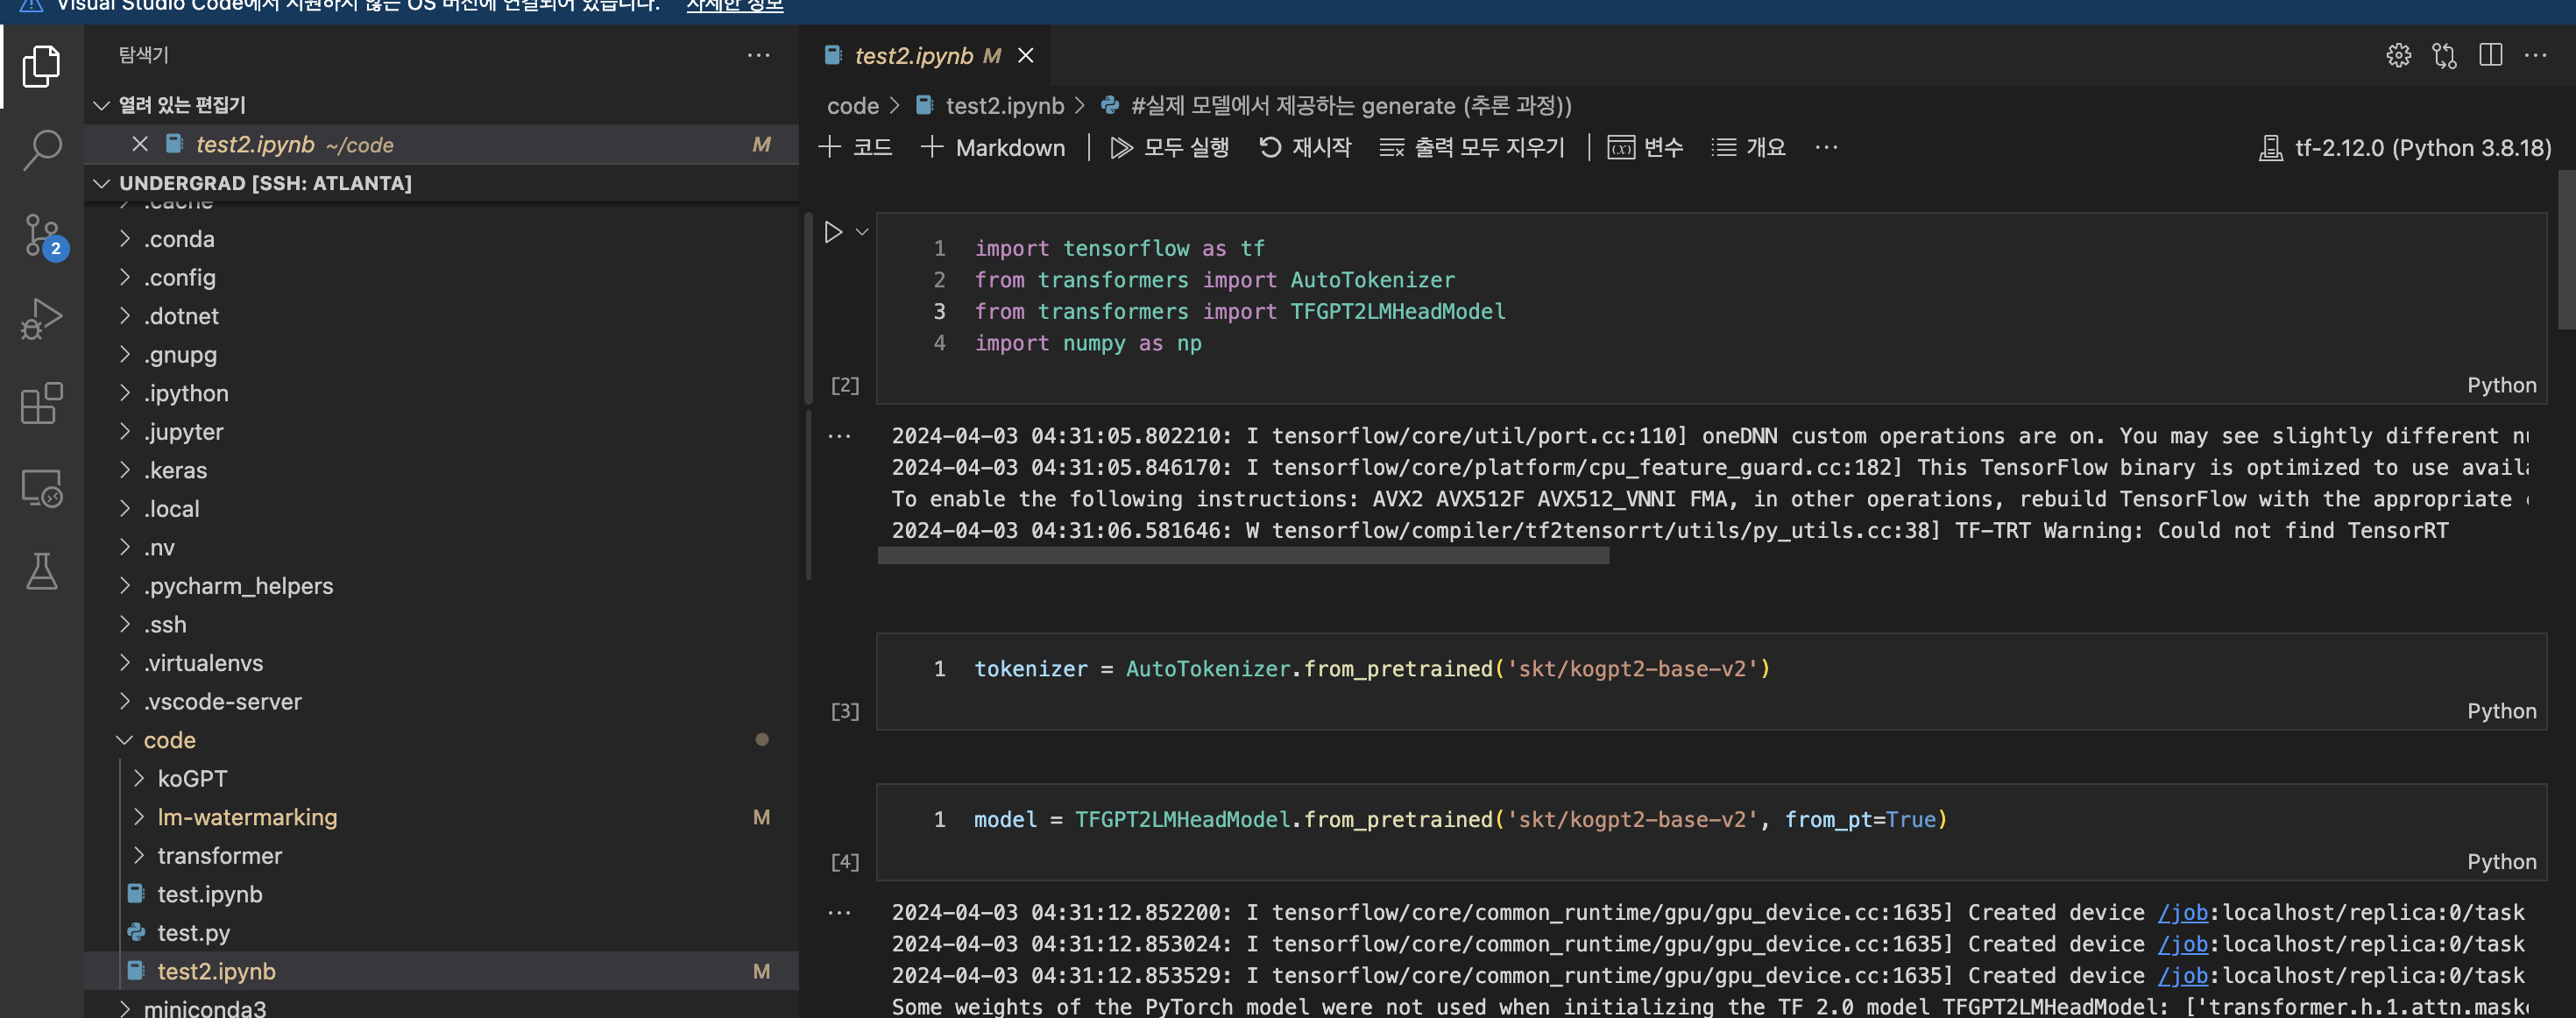Open the Extensions view
Viewport: 2576px width, 1018px height.
pyautogui.click(x=41, y=403)
